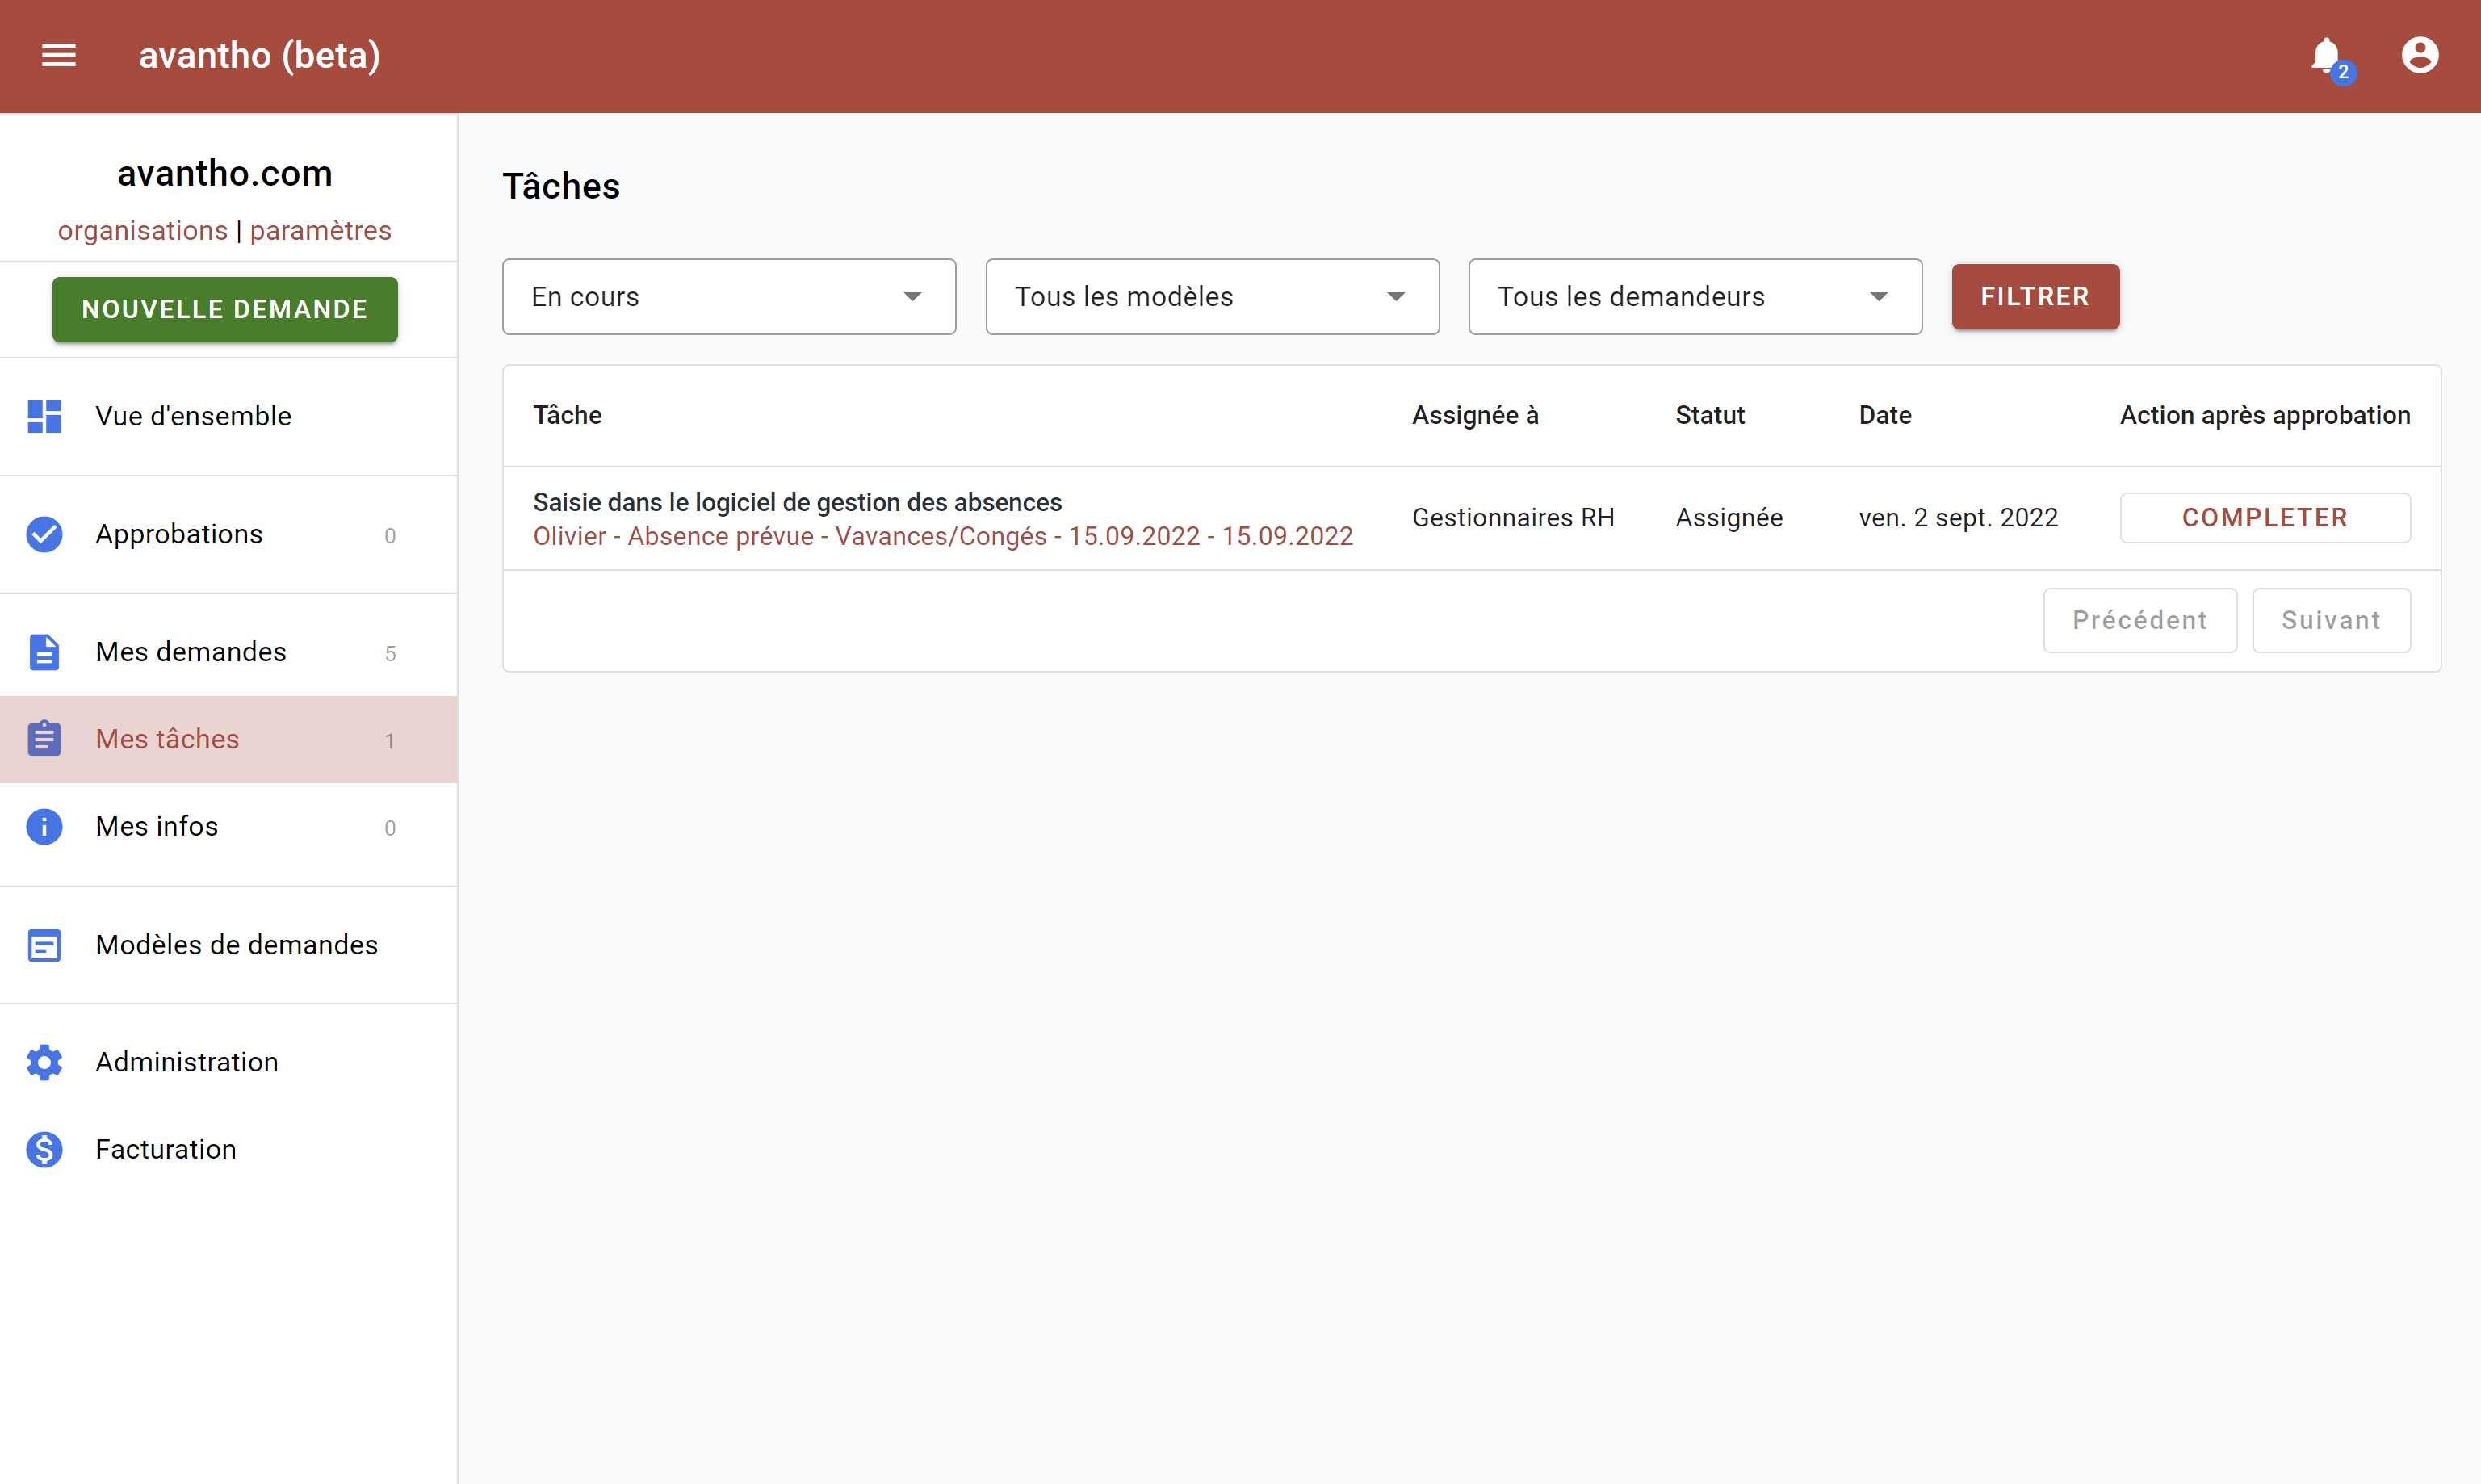The width and height of the screenshot is (2481, 1484).
Task: Open the paramètres link
Action: pyautogui.click(x=321, y=231)
